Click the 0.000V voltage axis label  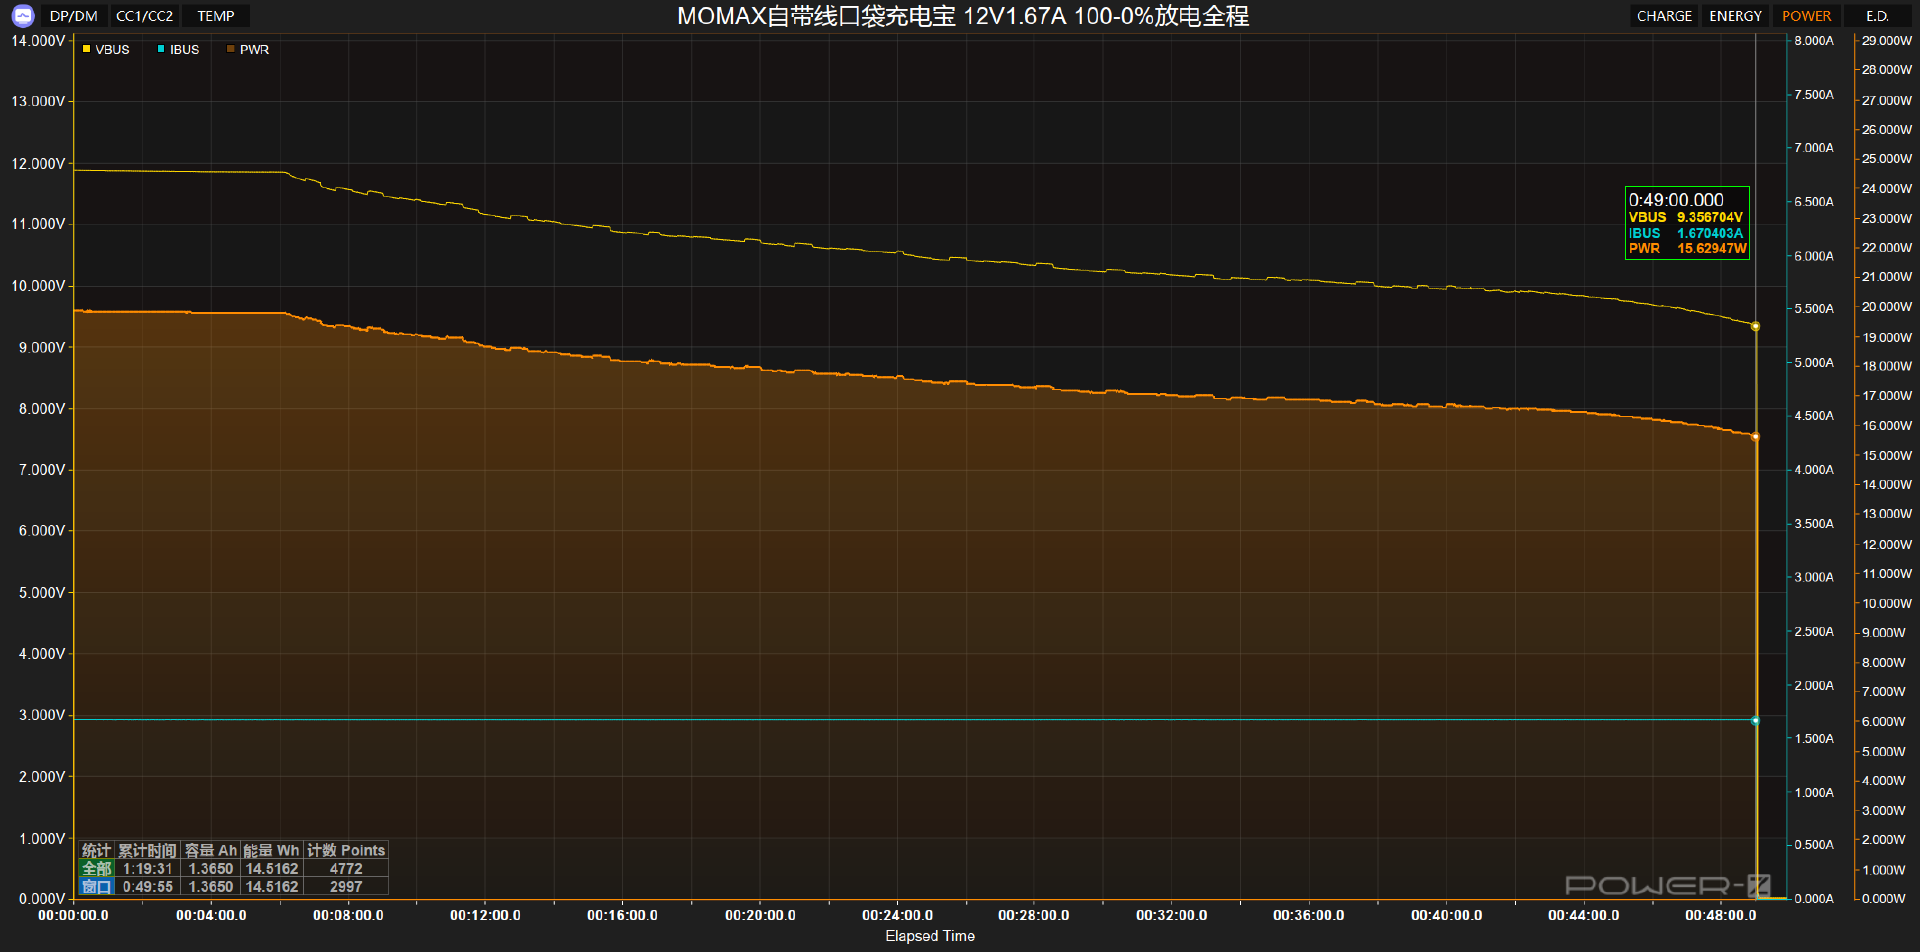(41, 899)
